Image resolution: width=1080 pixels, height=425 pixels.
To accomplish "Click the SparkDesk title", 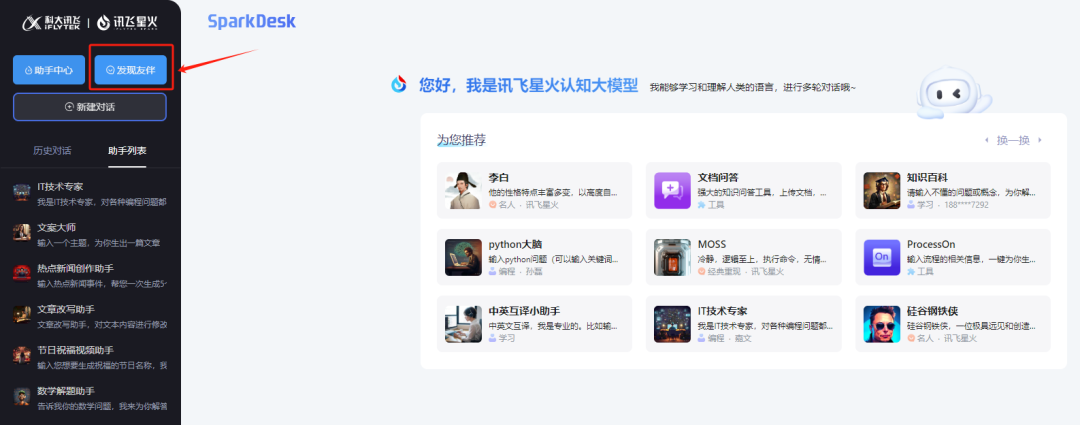I will [x=251, y=21].
